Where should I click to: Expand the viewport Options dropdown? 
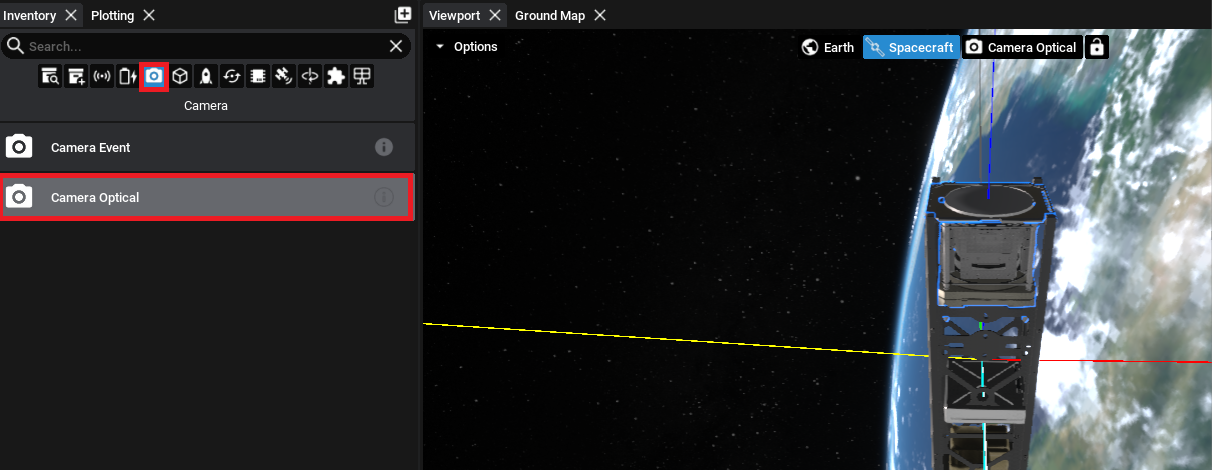click(x=466, y=47)
